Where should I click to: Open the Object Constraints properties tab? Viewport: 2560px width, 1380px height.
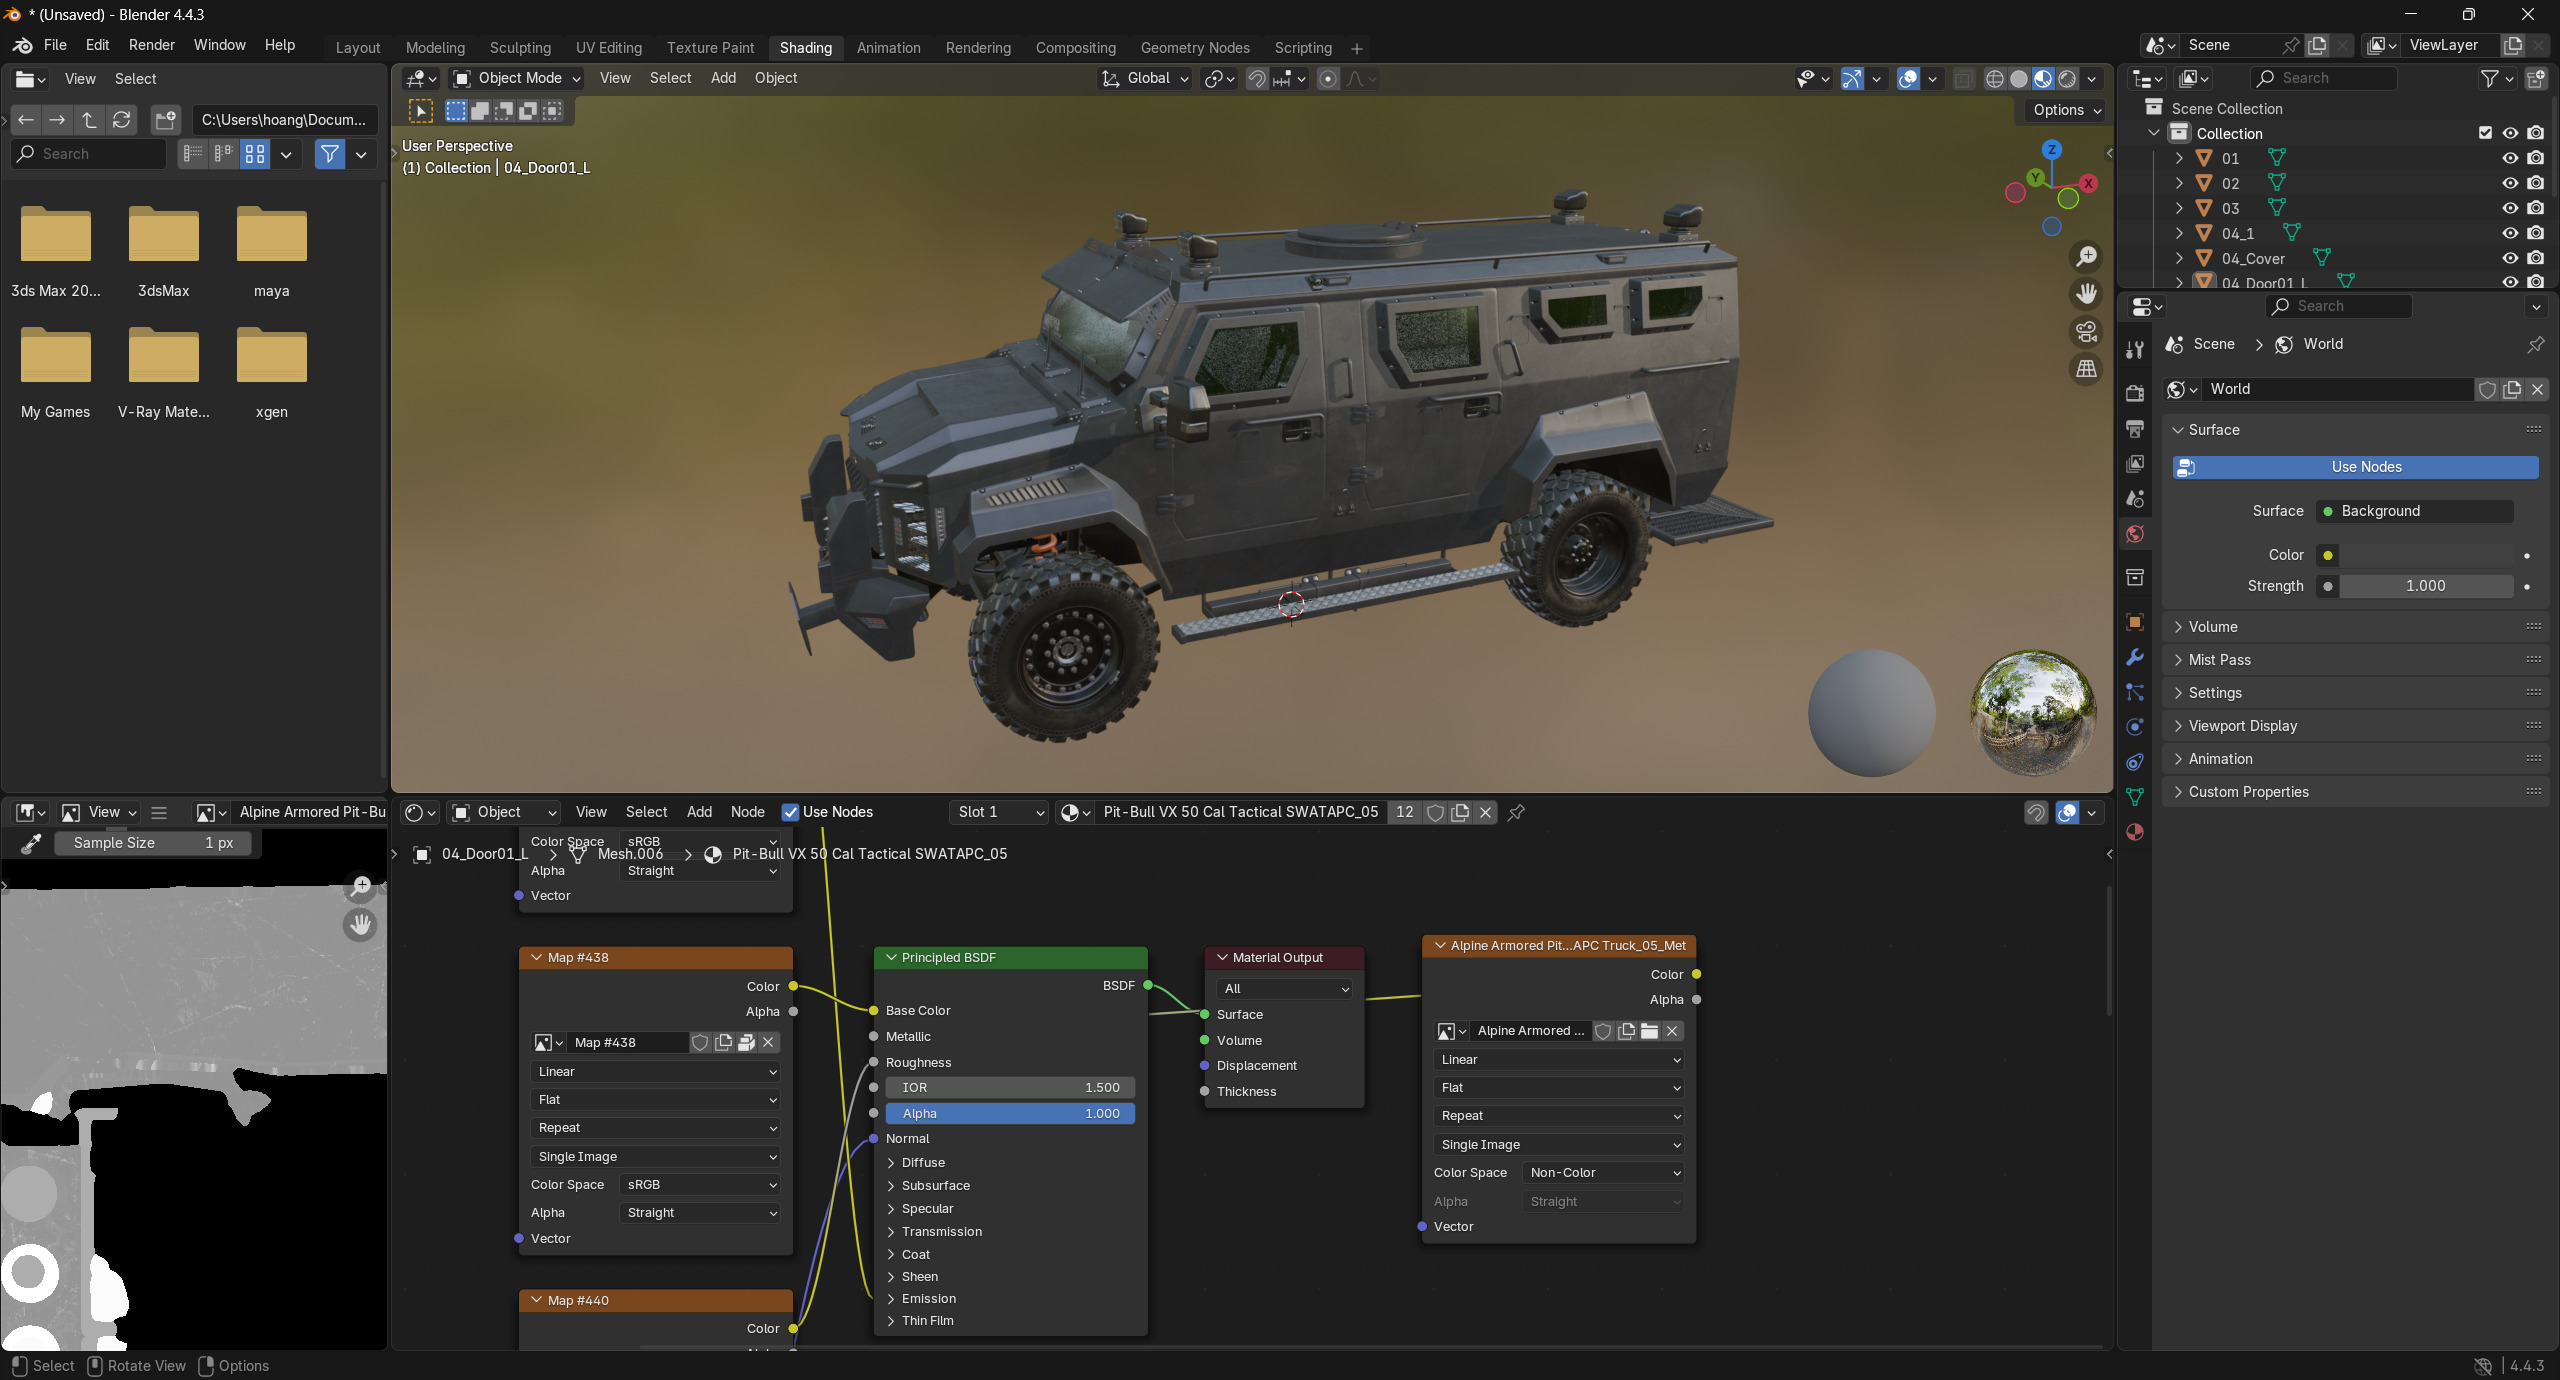(2135, 762)
